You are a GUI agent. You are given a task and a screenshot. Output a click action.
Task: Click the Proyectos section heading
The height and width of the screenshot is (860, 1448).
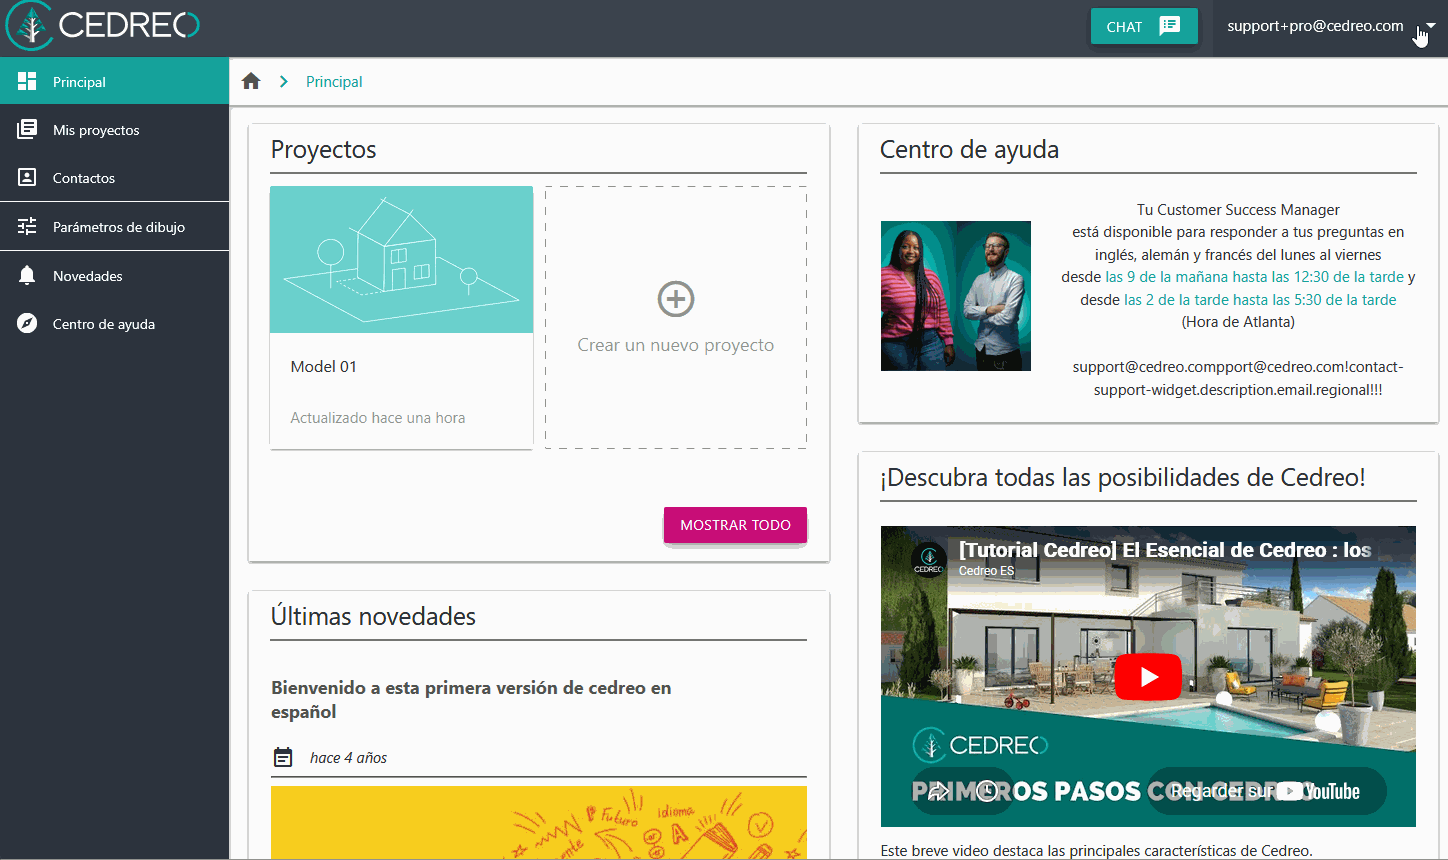pyautogui.click(x=324, y=150)
